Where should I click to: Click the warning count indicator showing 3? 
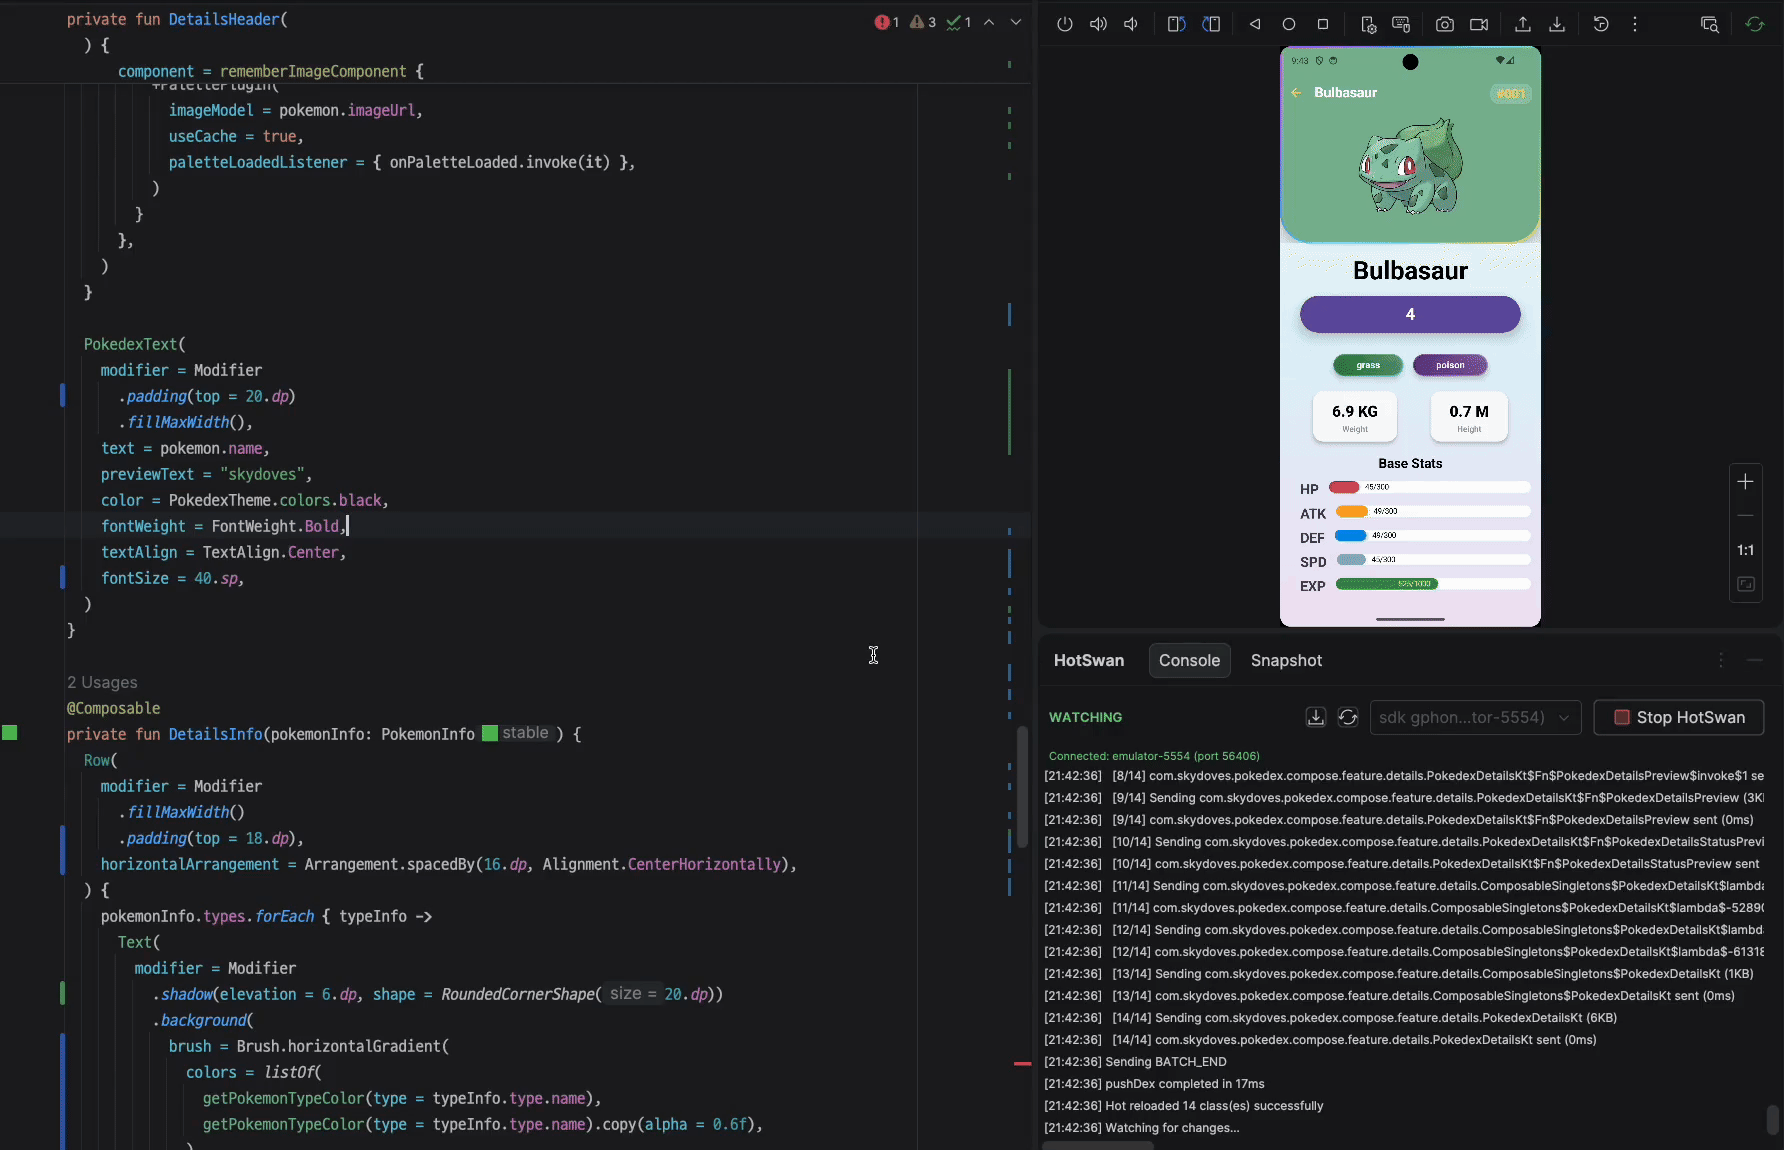click(923, 22)
